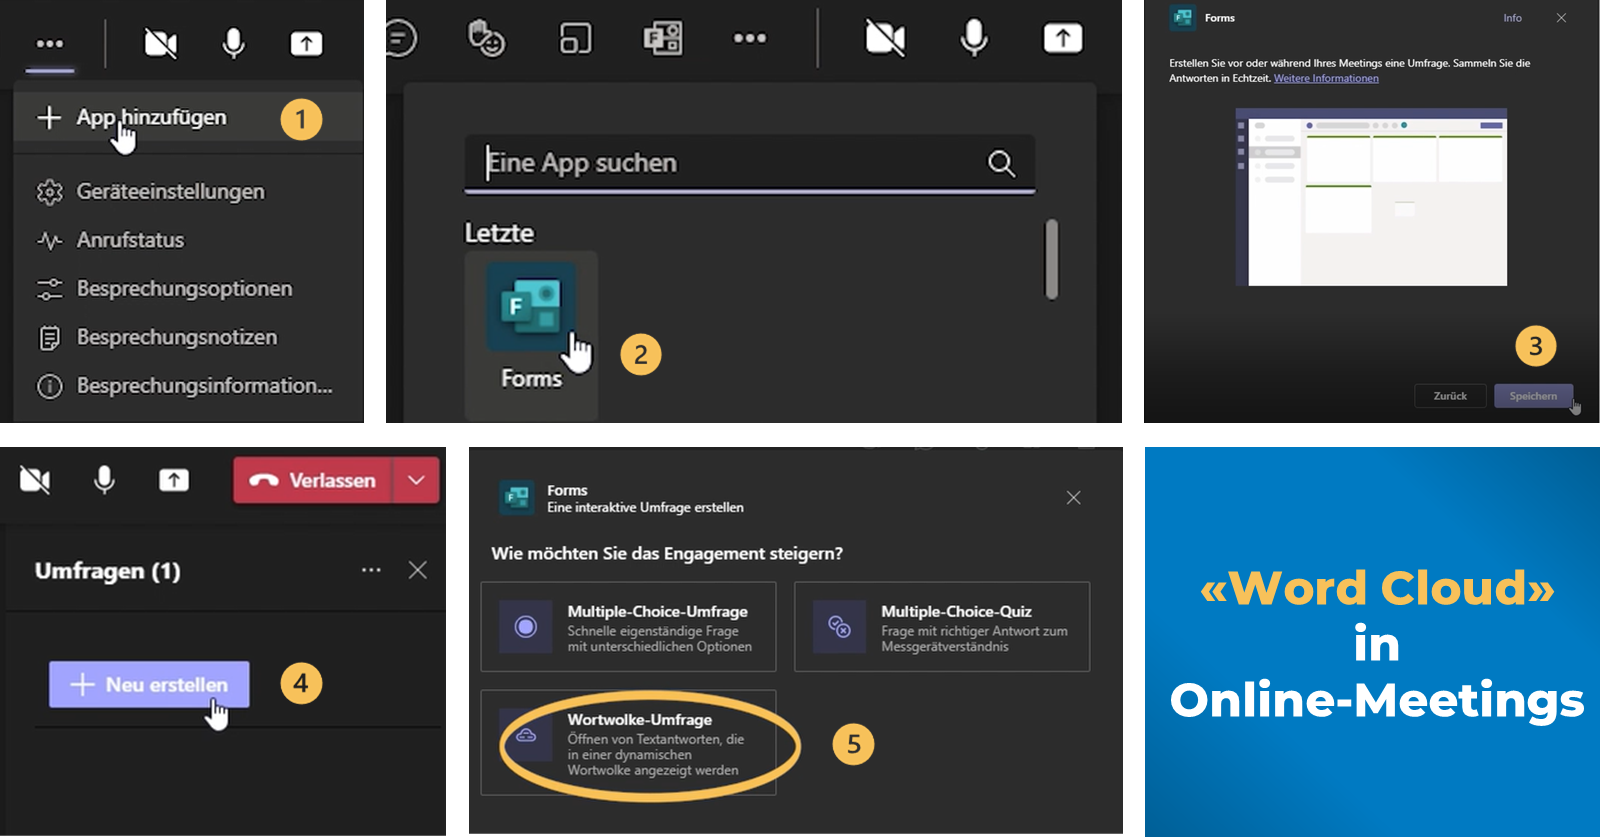1600x837 pixels.
Task: Toggle camera next to the Verlassen button
Action: pos(35,481)
